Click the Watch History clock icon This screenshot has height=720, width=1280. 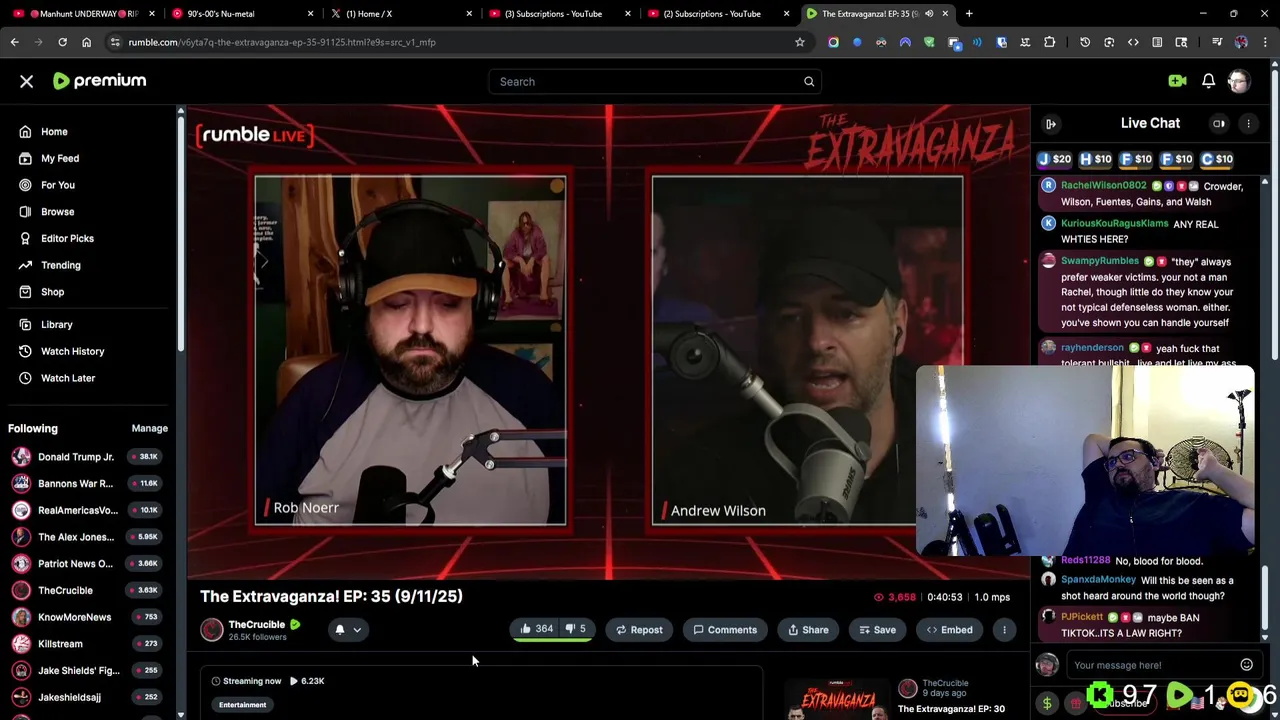tap(25, 351)
